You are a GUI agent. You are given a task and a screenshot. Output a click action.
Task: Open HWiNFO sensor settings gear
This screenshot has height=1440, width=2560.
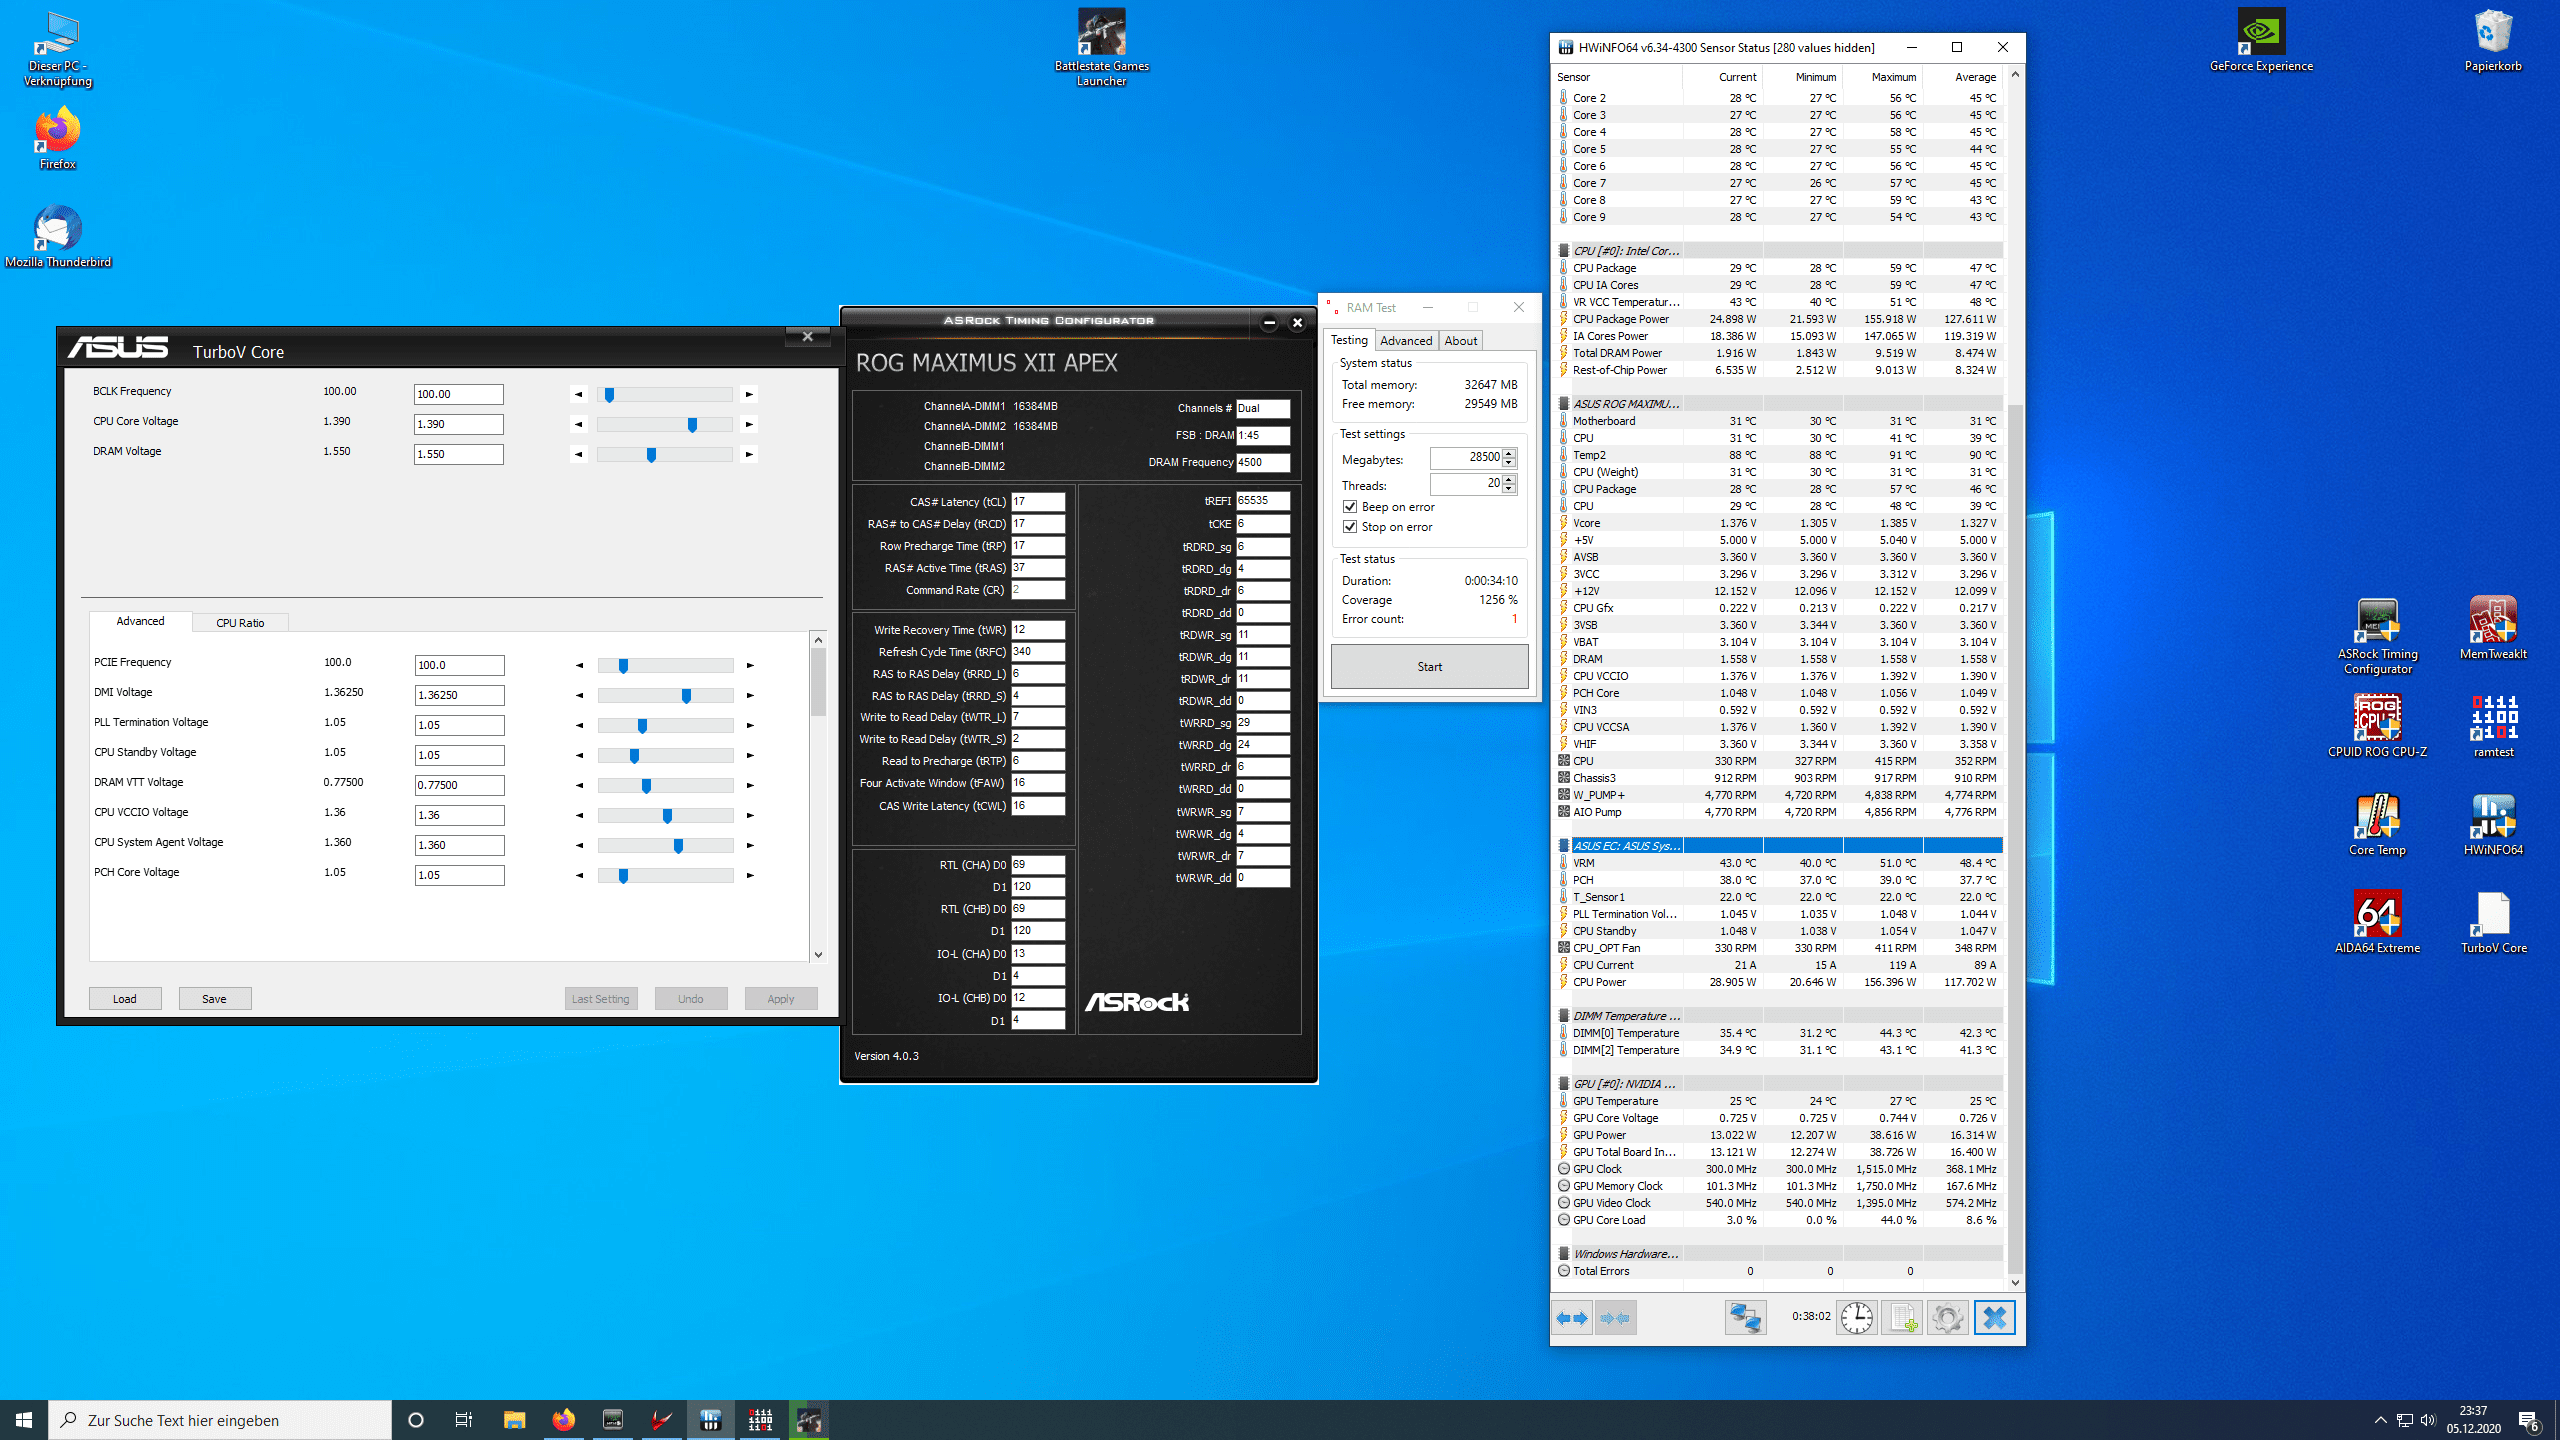[x=1947, y=1318]
